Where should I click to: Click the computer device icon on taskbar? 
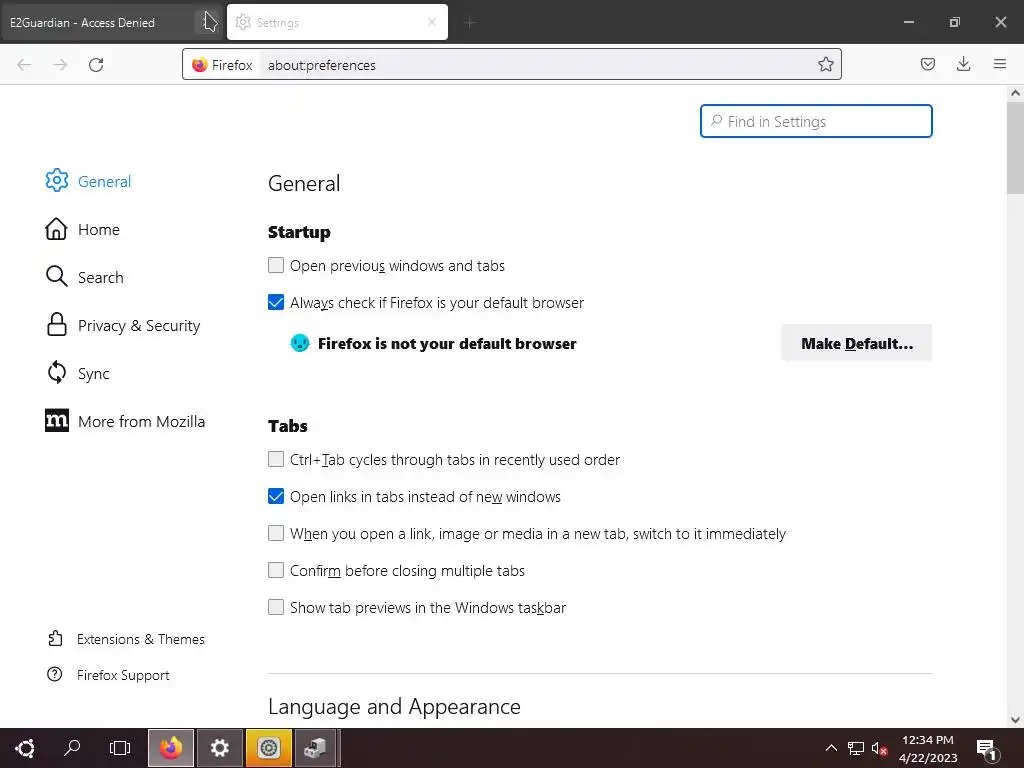point(315,748)
